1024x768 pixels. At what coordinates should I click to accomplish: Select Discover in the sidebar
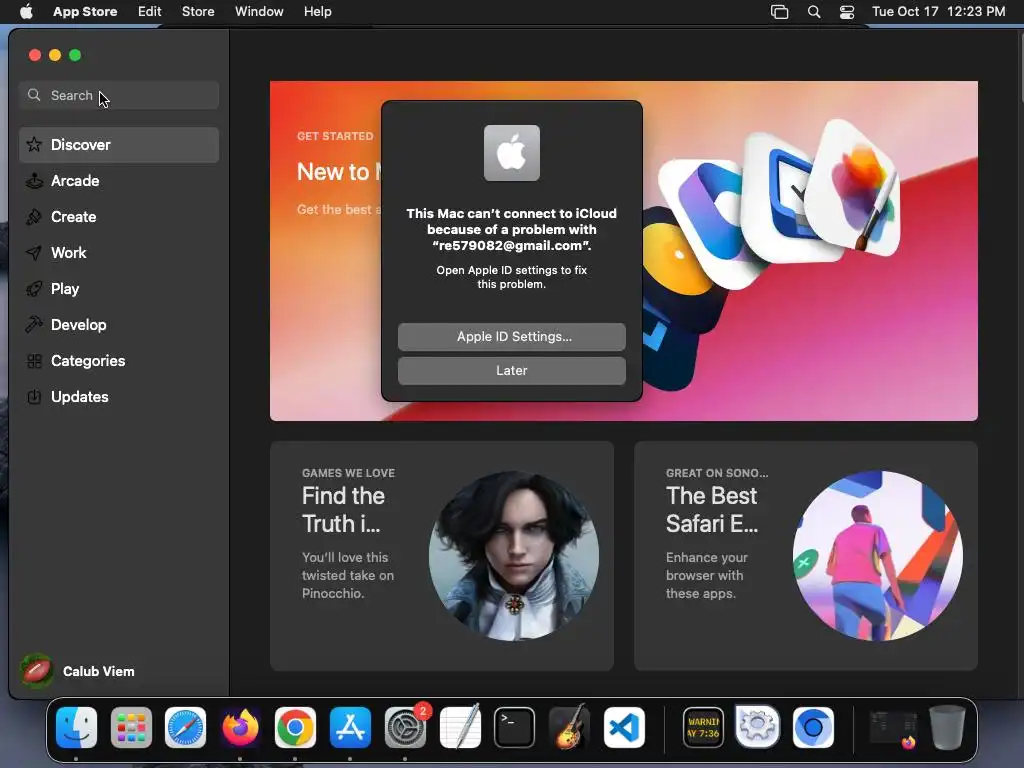point(119,144)
